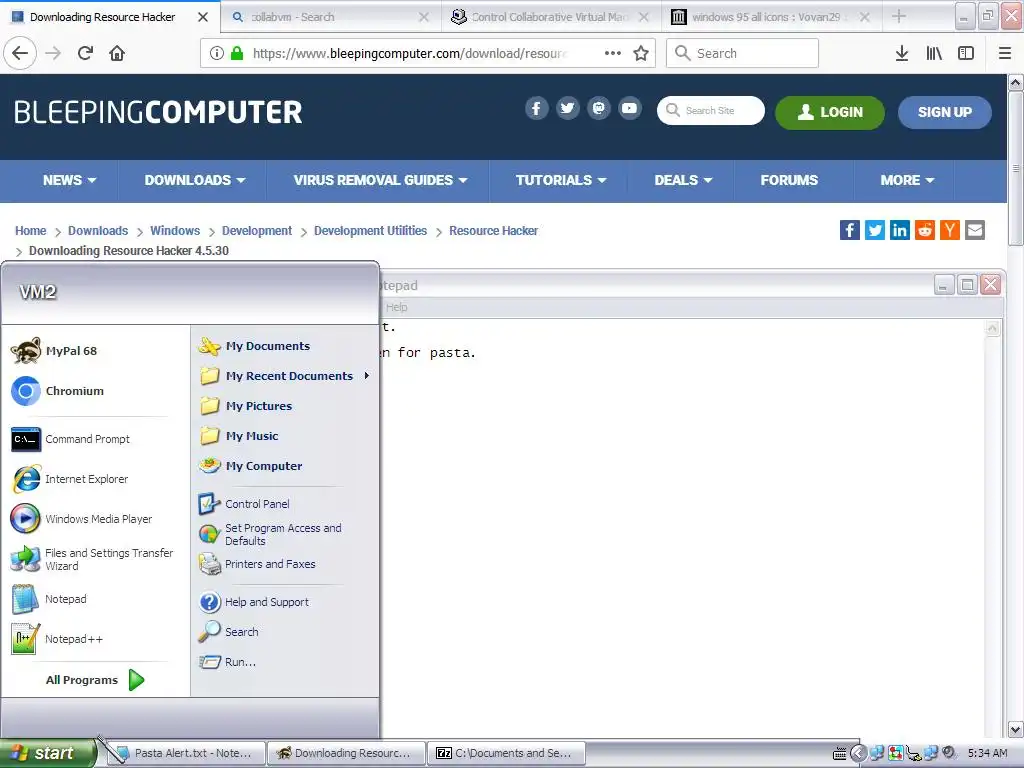Screen dimensions: 1024x768
Task: Open Control Panel
Action: point(244,504)
